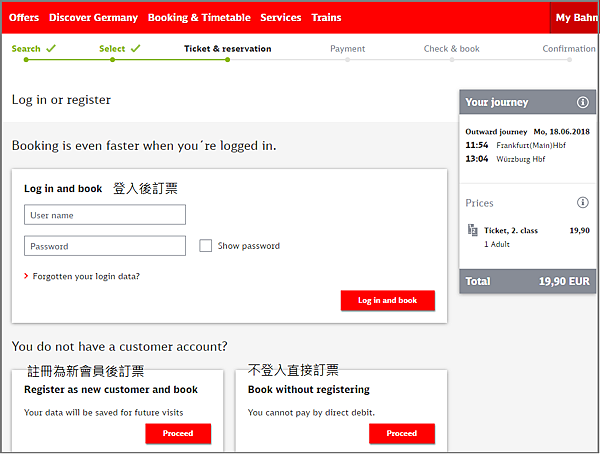Open the Your journey info icon
The image size is (600, 454).
click(x=582, y=102)
